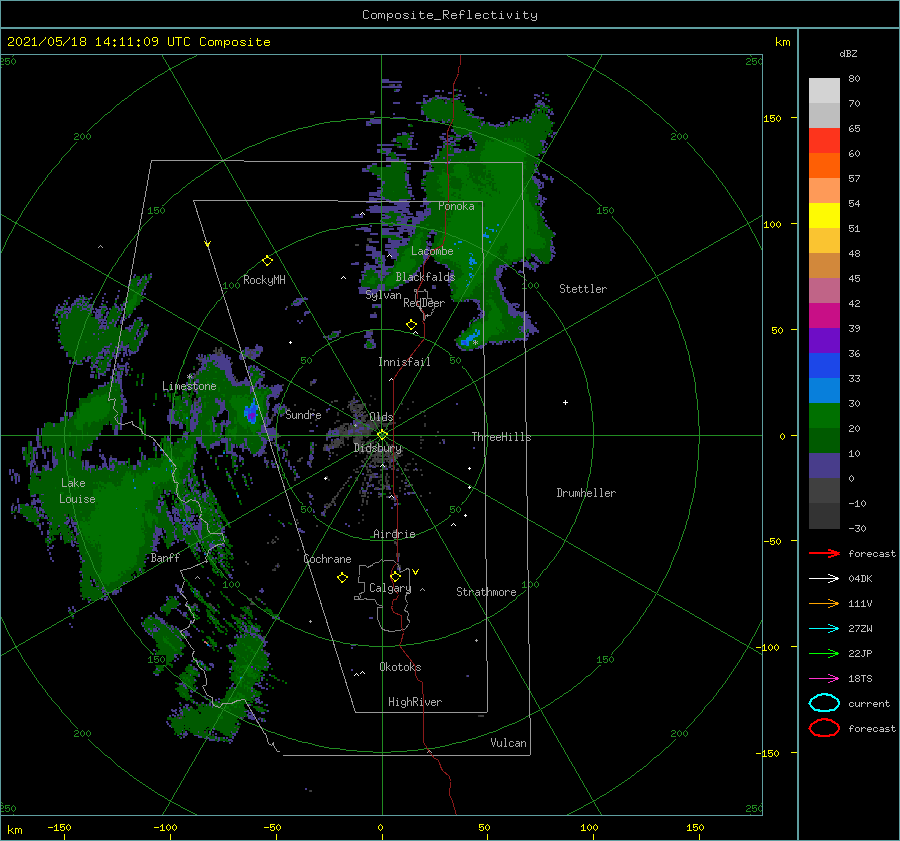Click the Sundre label
This screenshot has height=841, width=900.
pos(303,414)
